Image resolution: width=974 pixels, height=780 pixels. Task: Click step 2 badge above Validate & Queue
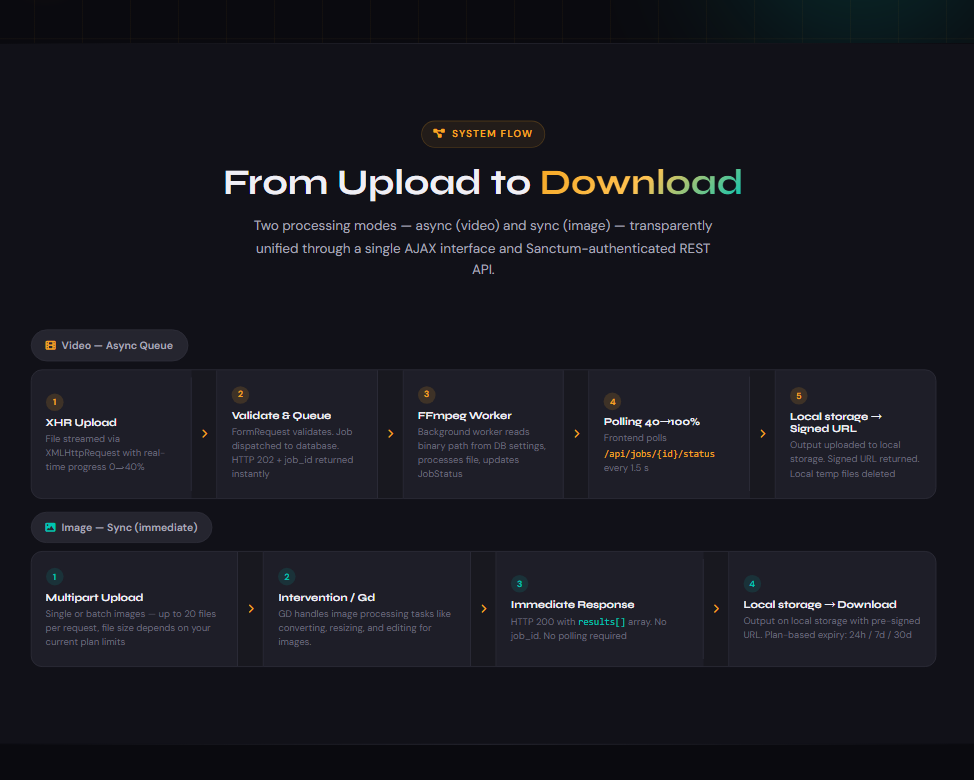point(240,395)
